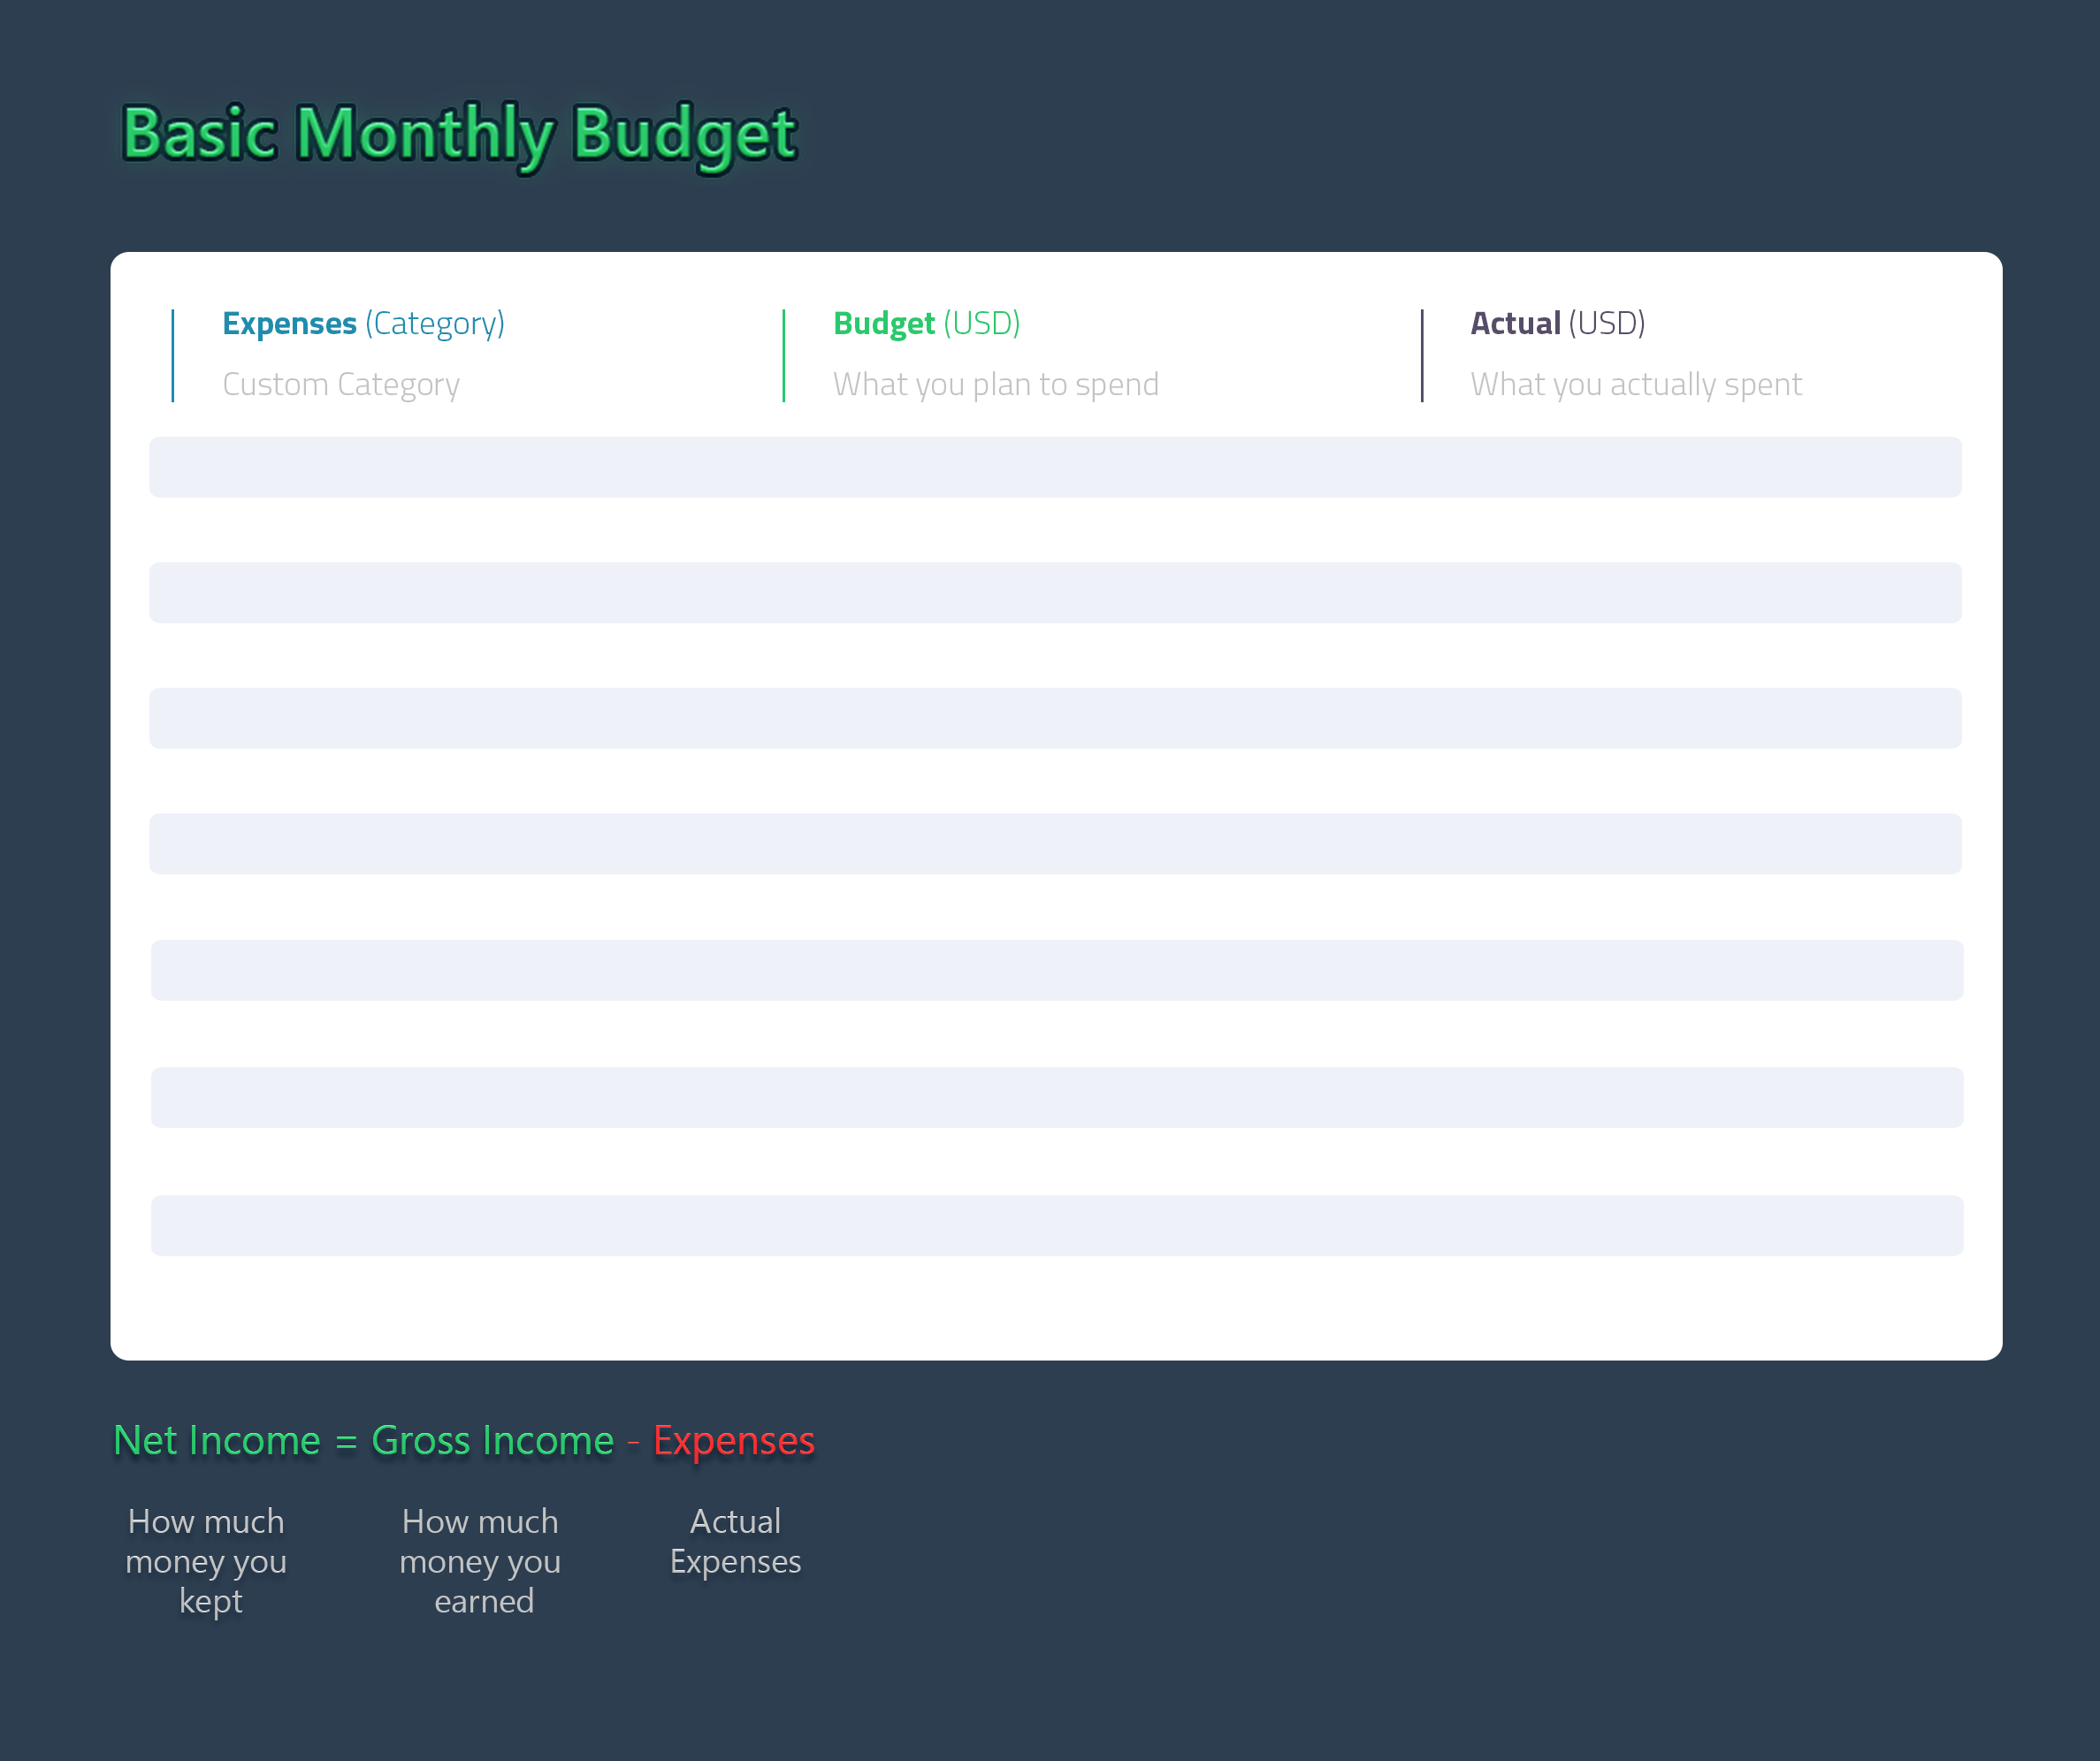
Task: Select the Budget (USD) column header
Action: pos(926,323)
